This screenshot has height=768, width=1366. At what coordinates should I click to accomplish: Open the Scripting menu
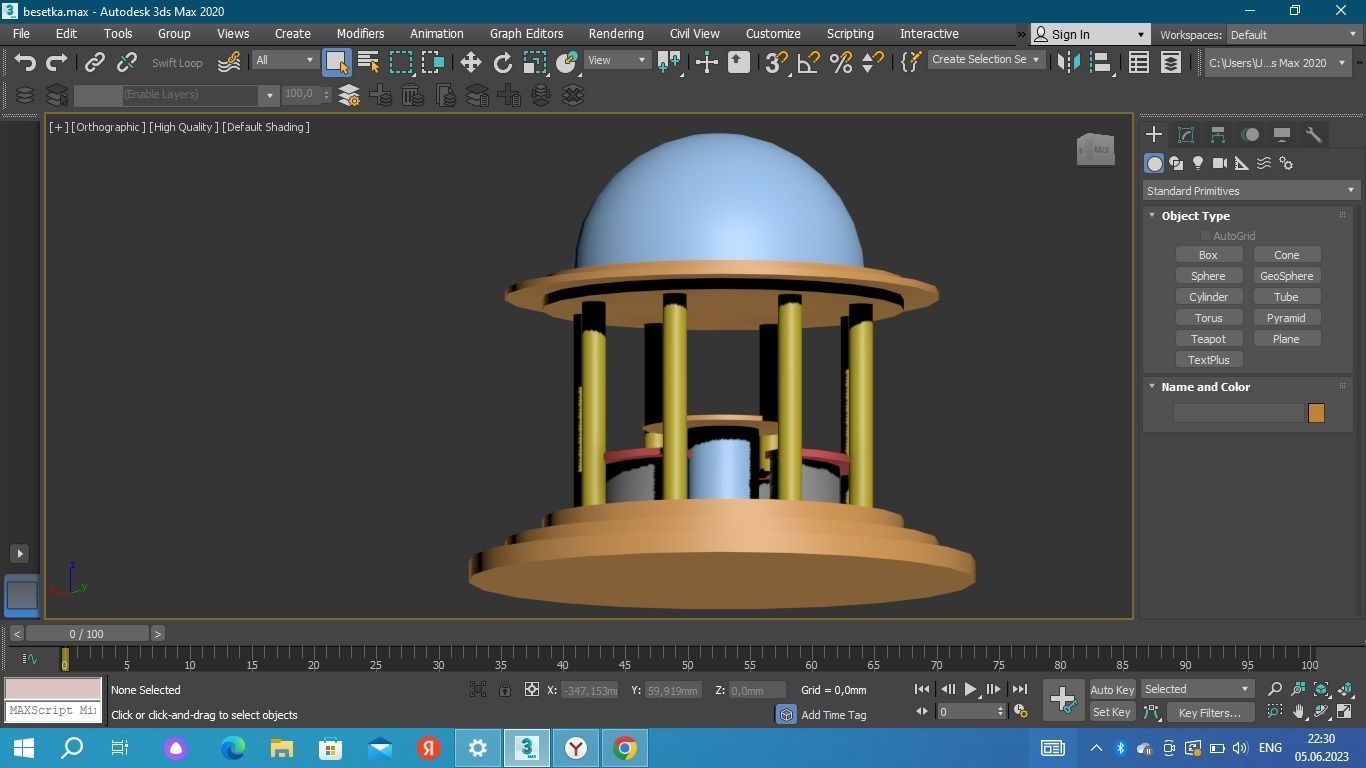[x=850, y=33]
